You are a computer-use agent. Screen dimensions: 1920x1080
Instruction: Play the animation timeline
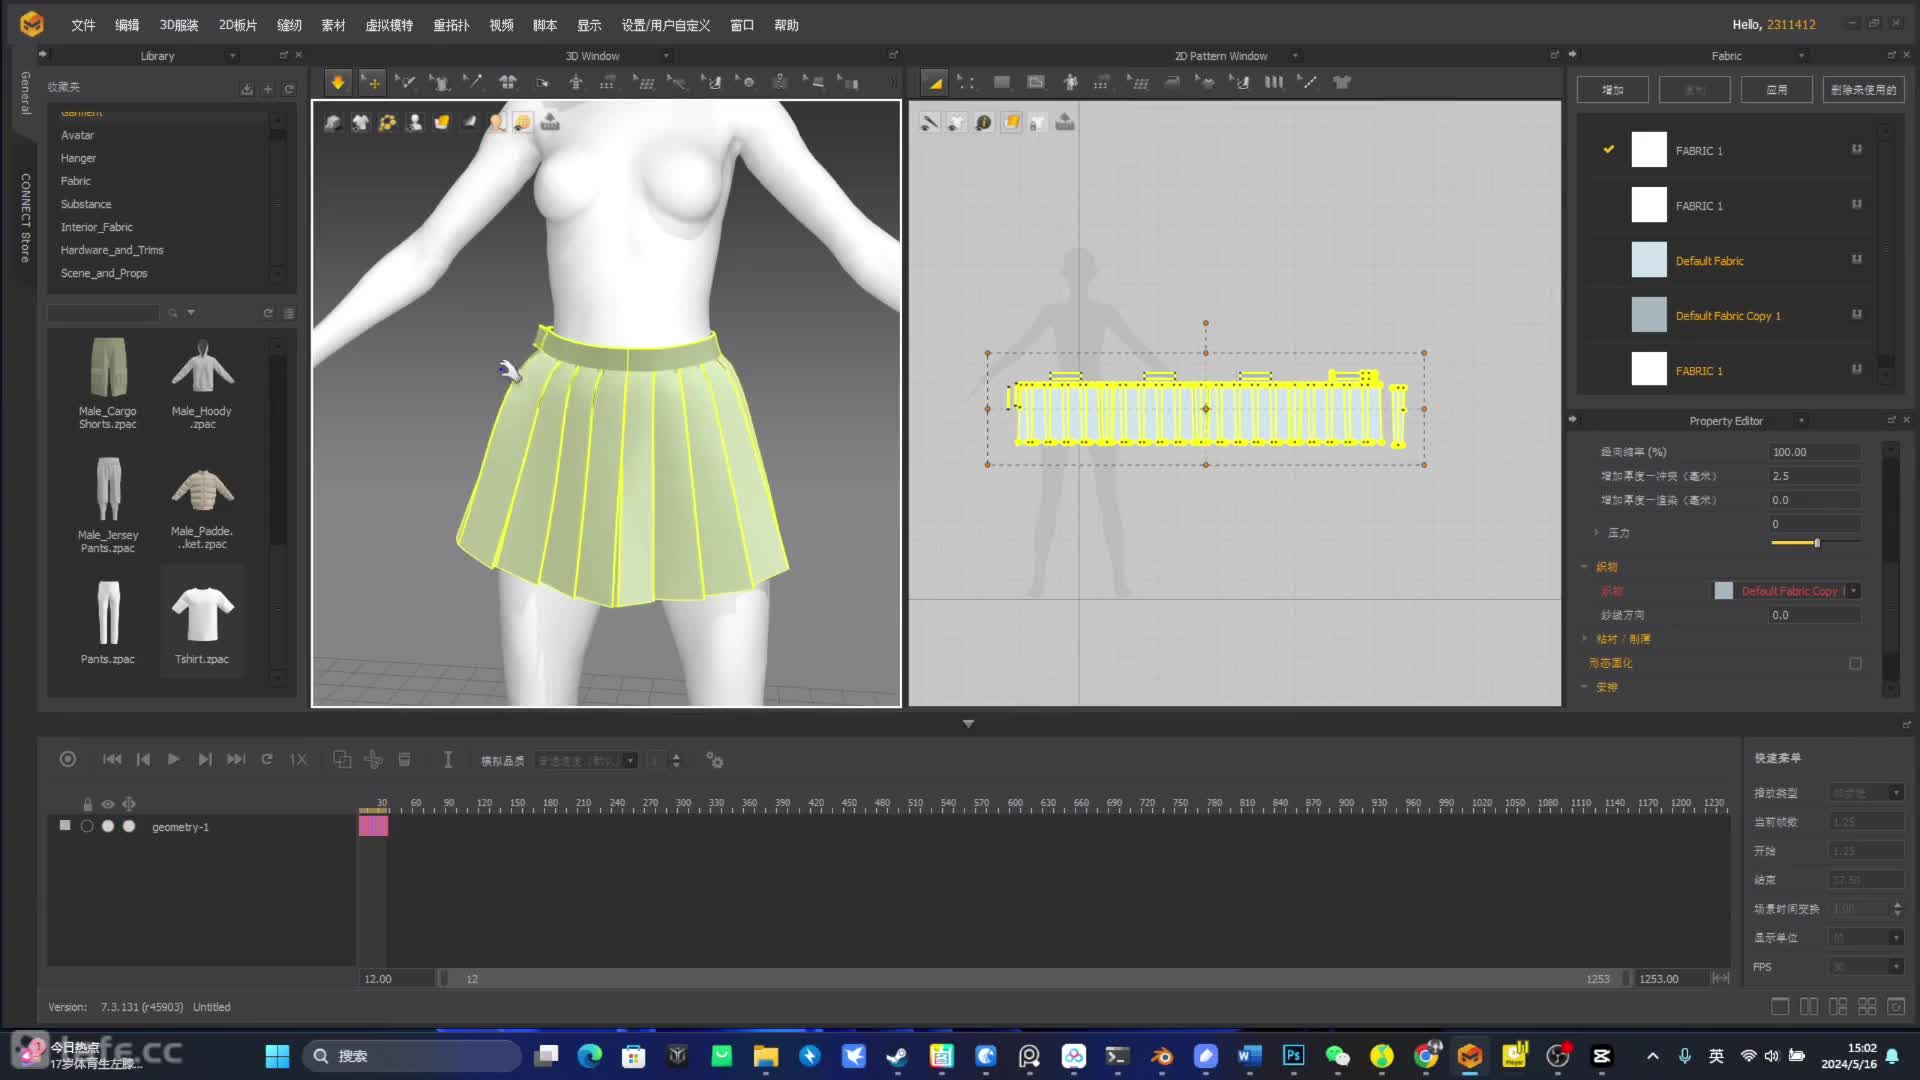click(173, 759)
